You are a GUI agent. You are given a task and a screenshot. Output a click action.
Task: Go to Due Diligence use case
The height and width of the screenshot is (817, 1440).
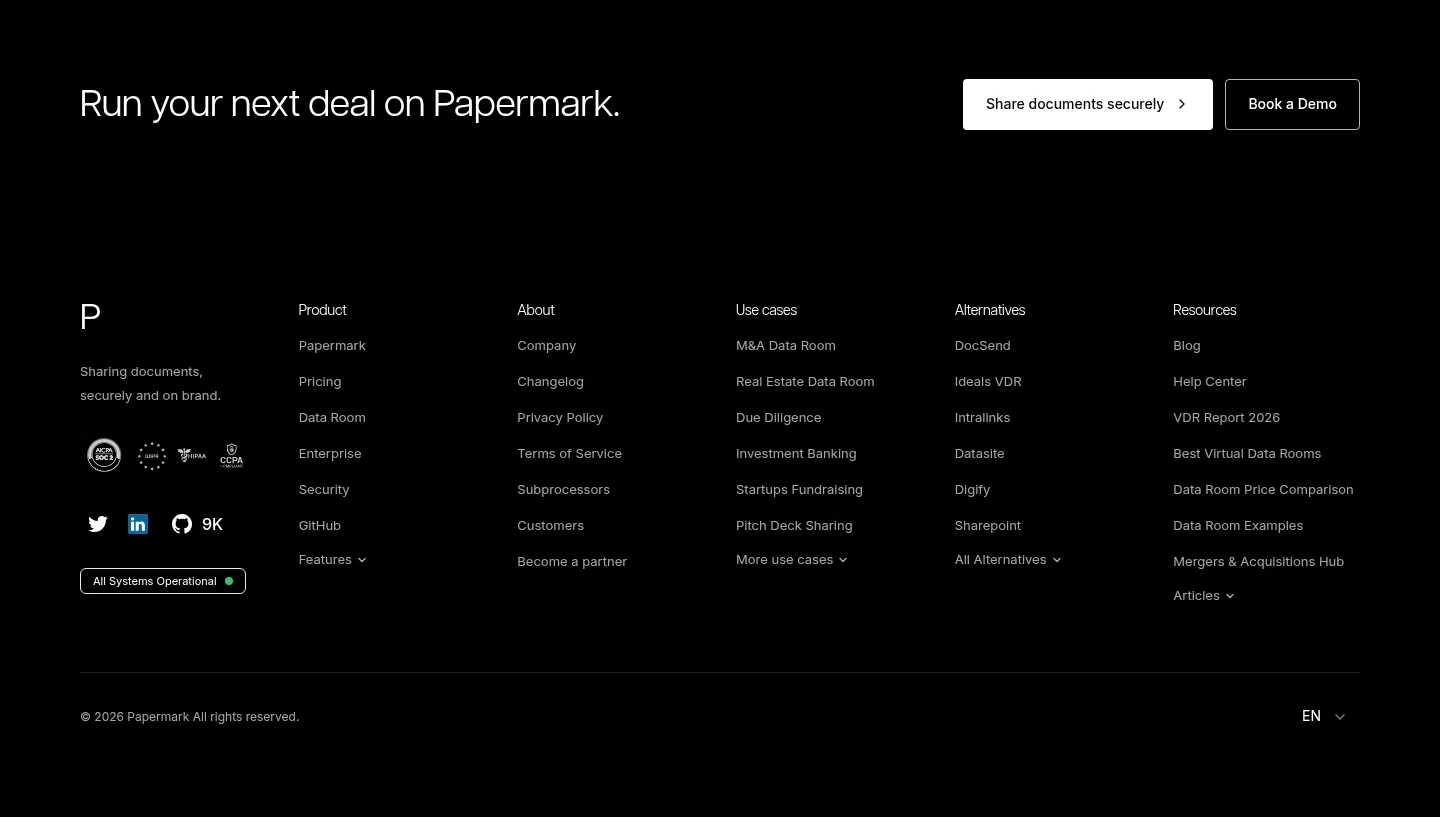pyautogui.click(x=778, y=417)
